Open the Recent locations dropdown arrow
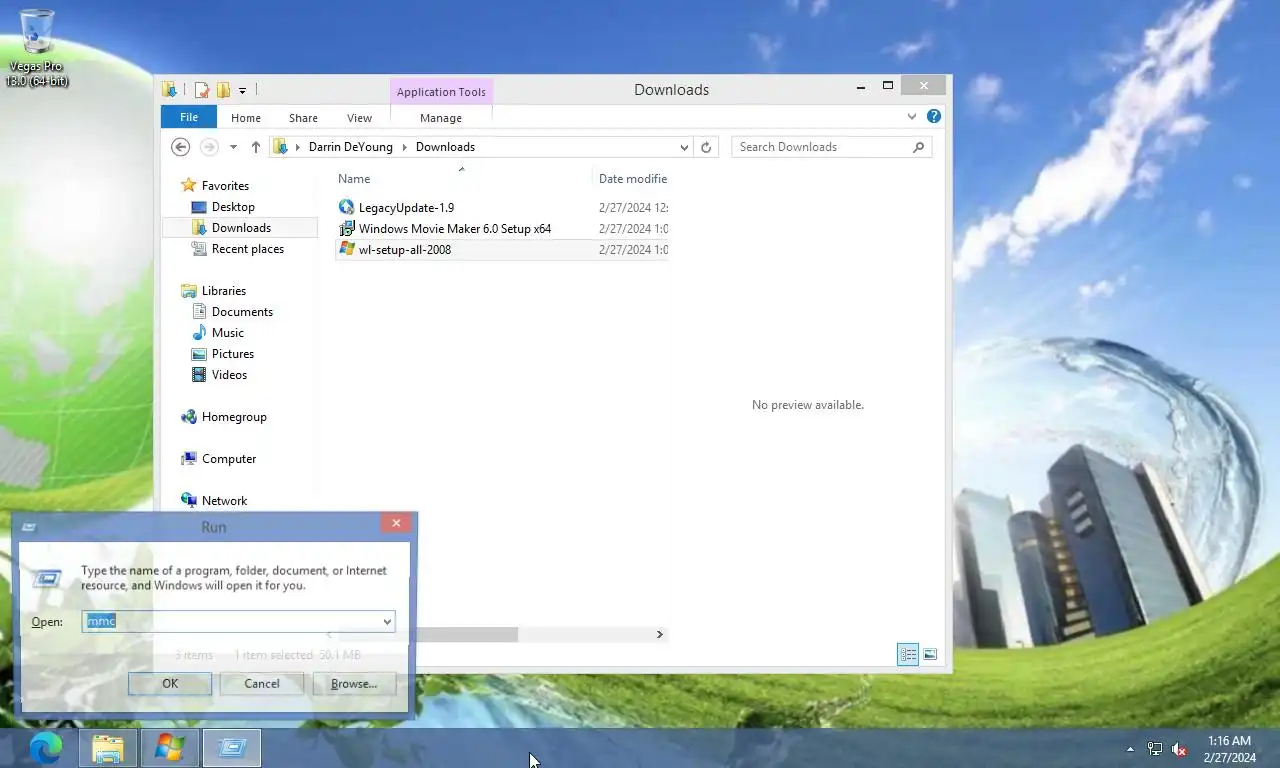 [x=233, y=147]
